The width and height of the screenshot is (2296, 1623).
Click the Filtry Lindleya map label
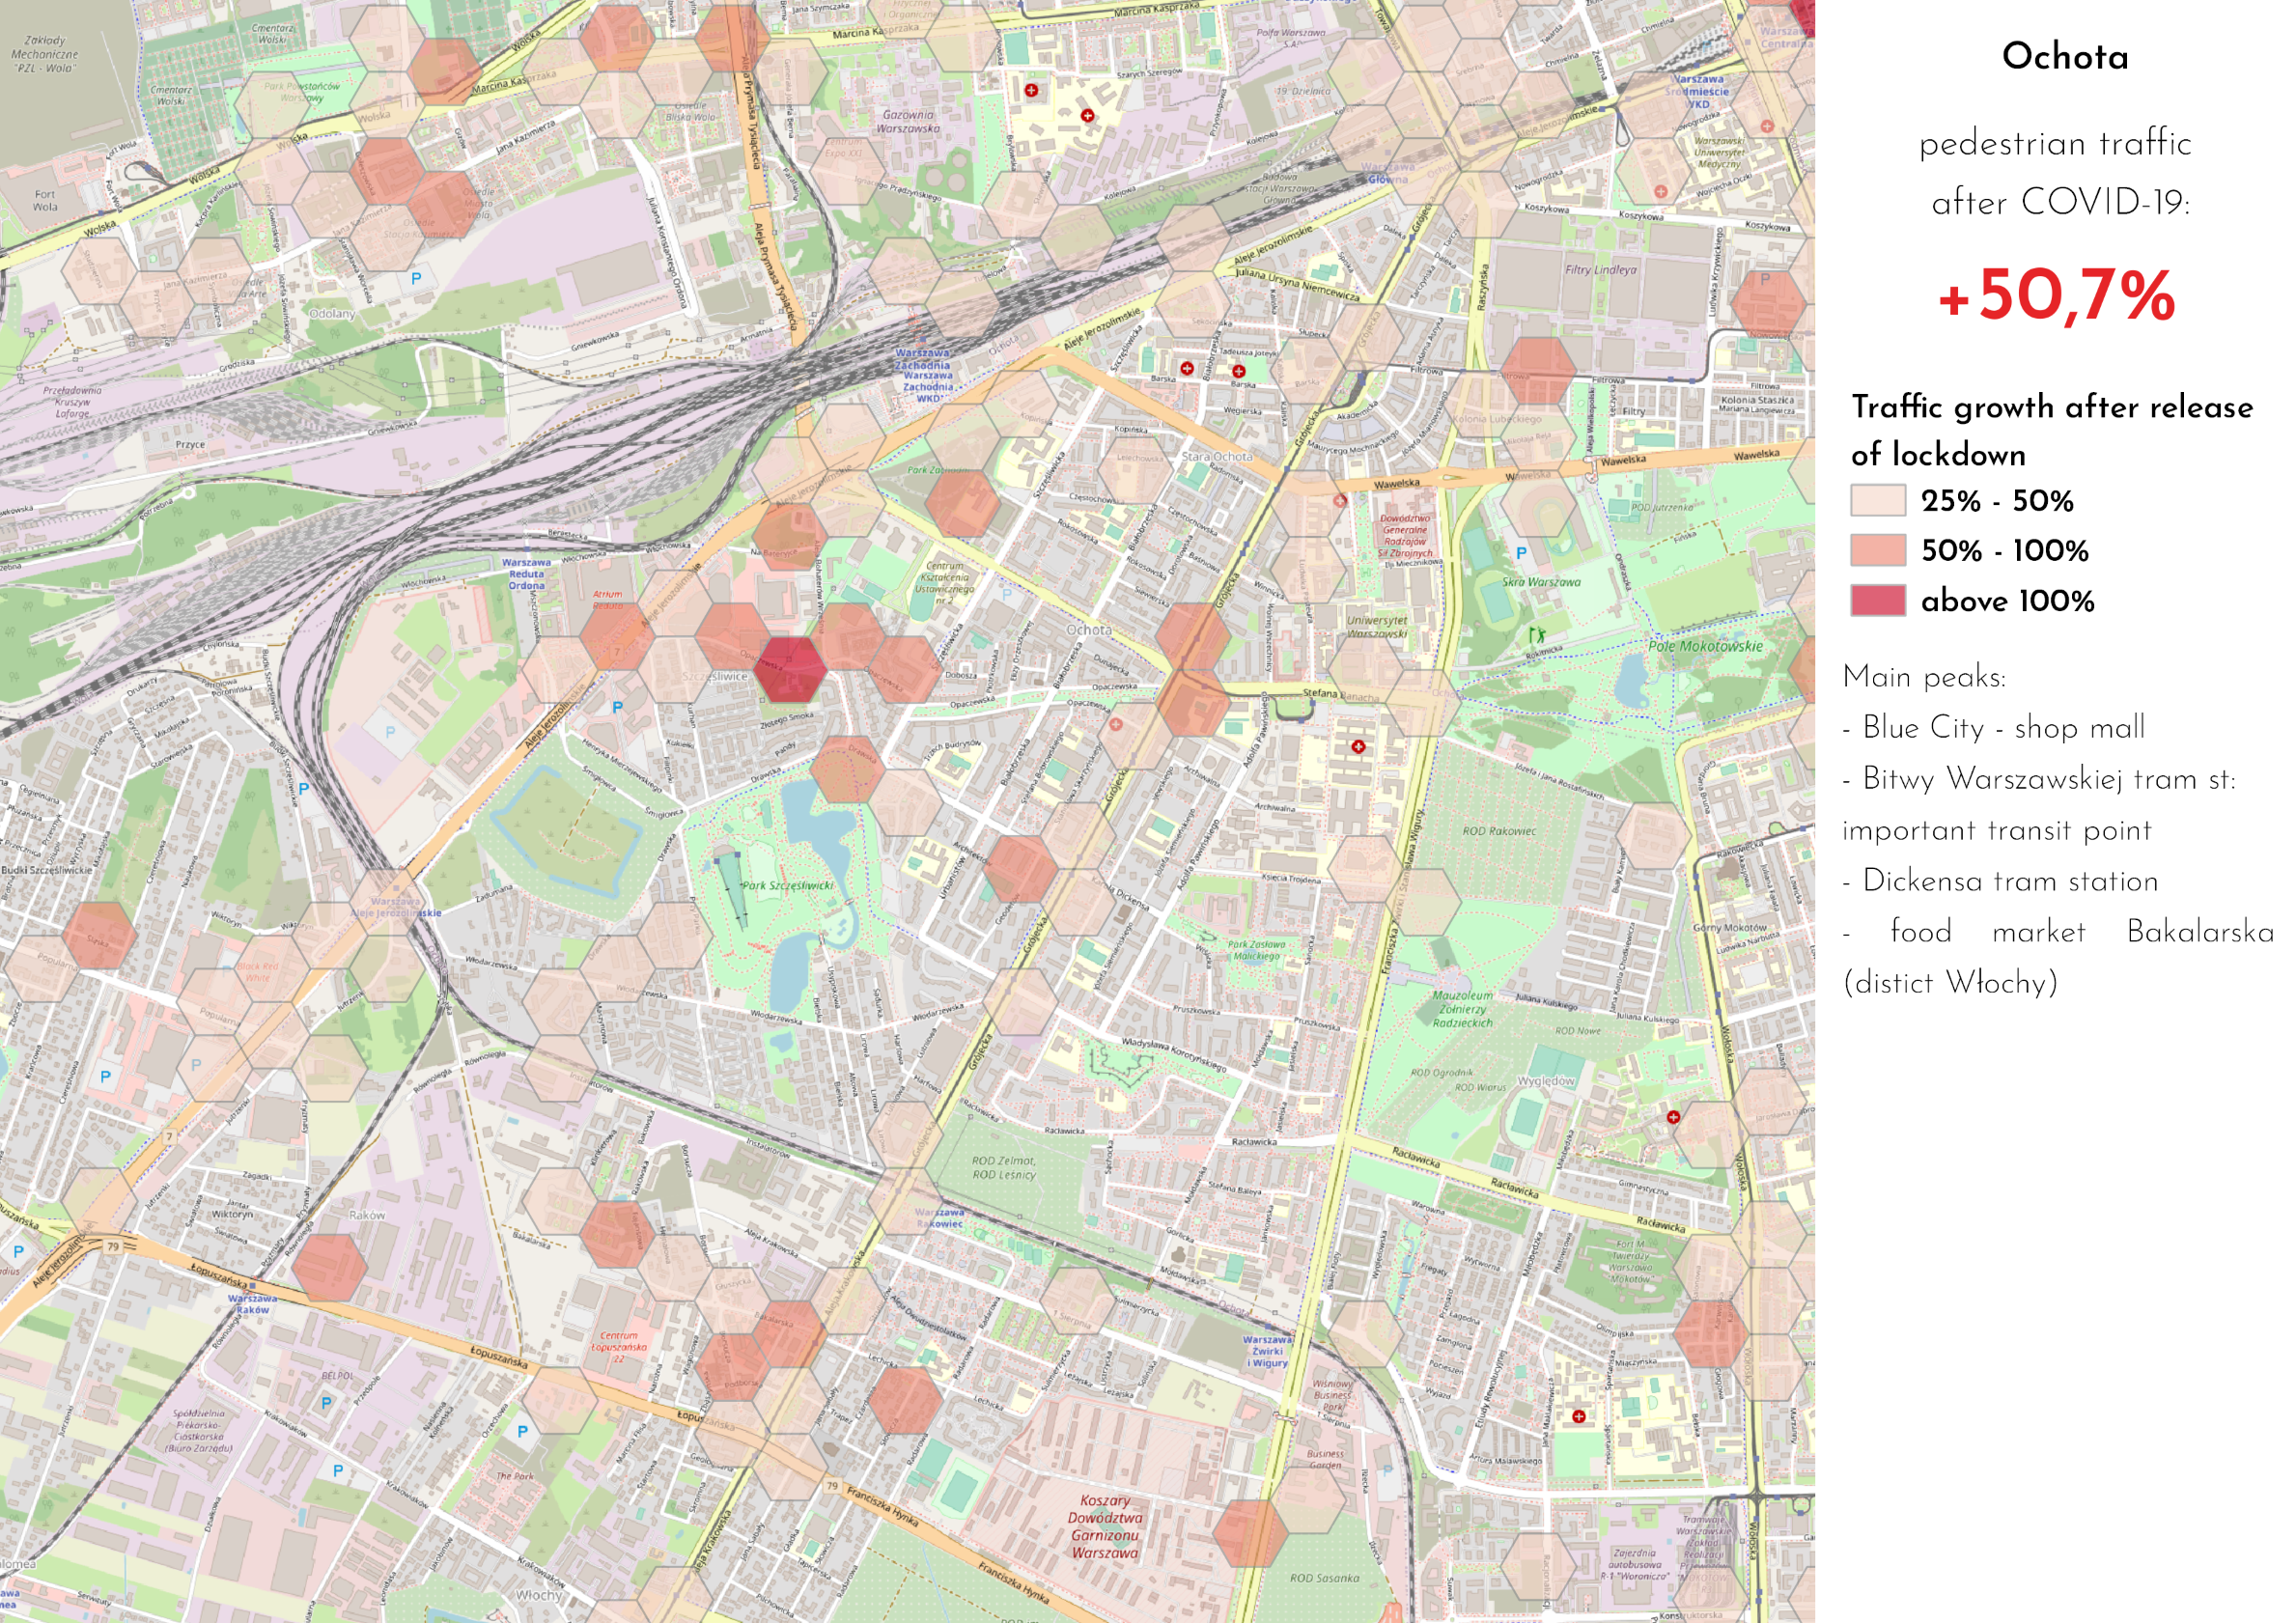tap(1600, 270)
